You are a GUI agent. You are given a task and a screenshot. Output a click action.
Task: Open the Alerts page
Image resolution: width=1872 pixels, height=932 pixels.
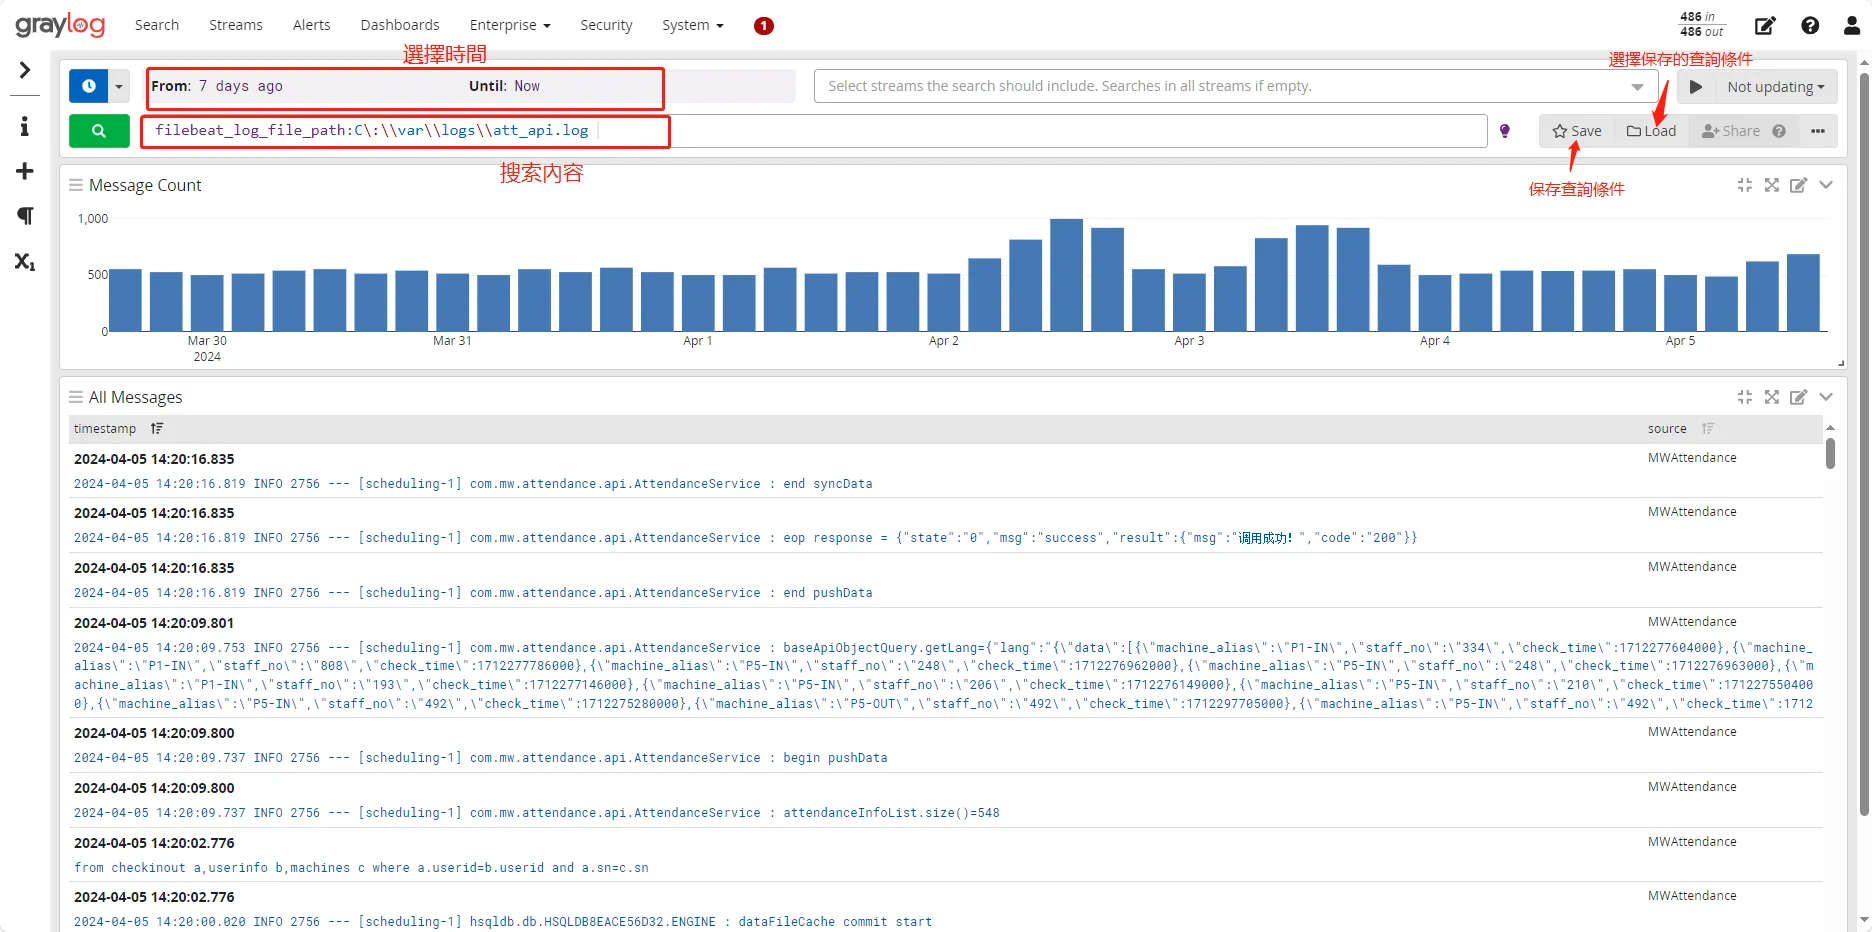(312, 25)
